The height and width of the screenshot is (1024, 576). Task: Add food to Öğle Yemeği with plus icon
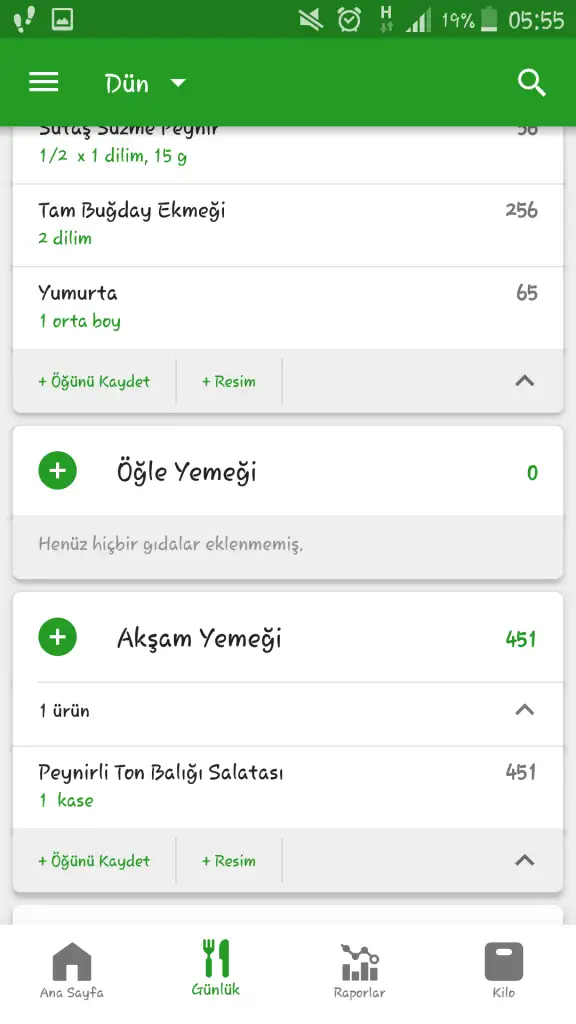coord(57,471)
